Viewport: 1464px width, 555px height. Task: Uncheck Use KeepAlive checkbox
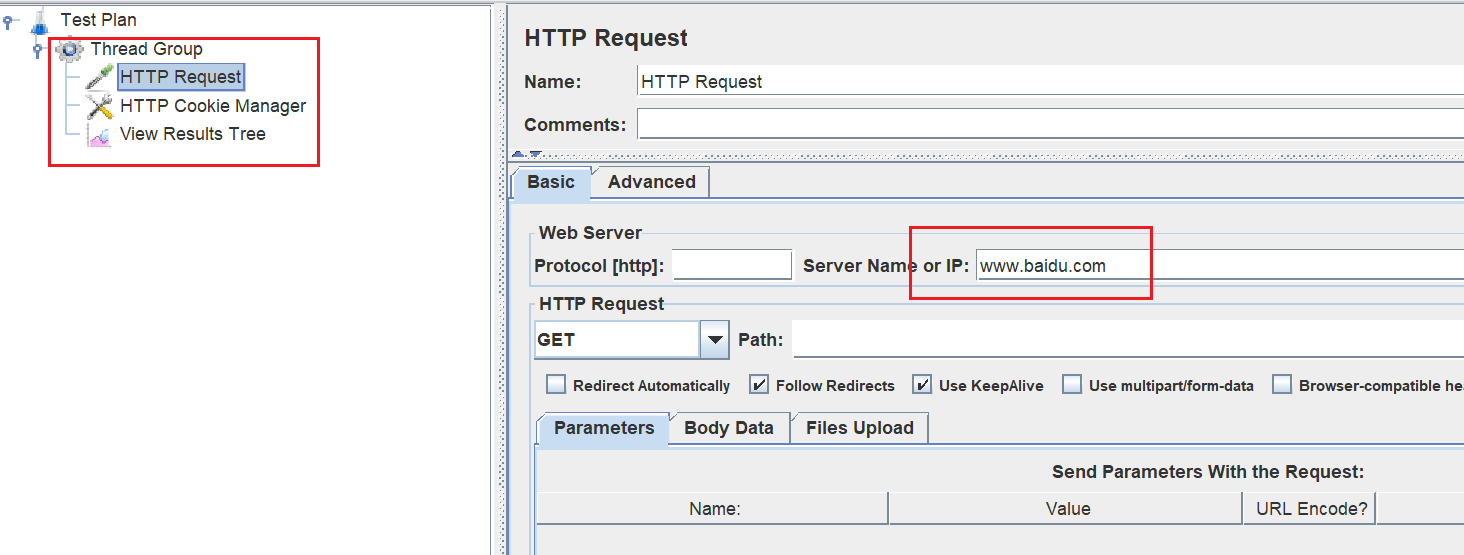pyautogui.click(x=922, y=385)
